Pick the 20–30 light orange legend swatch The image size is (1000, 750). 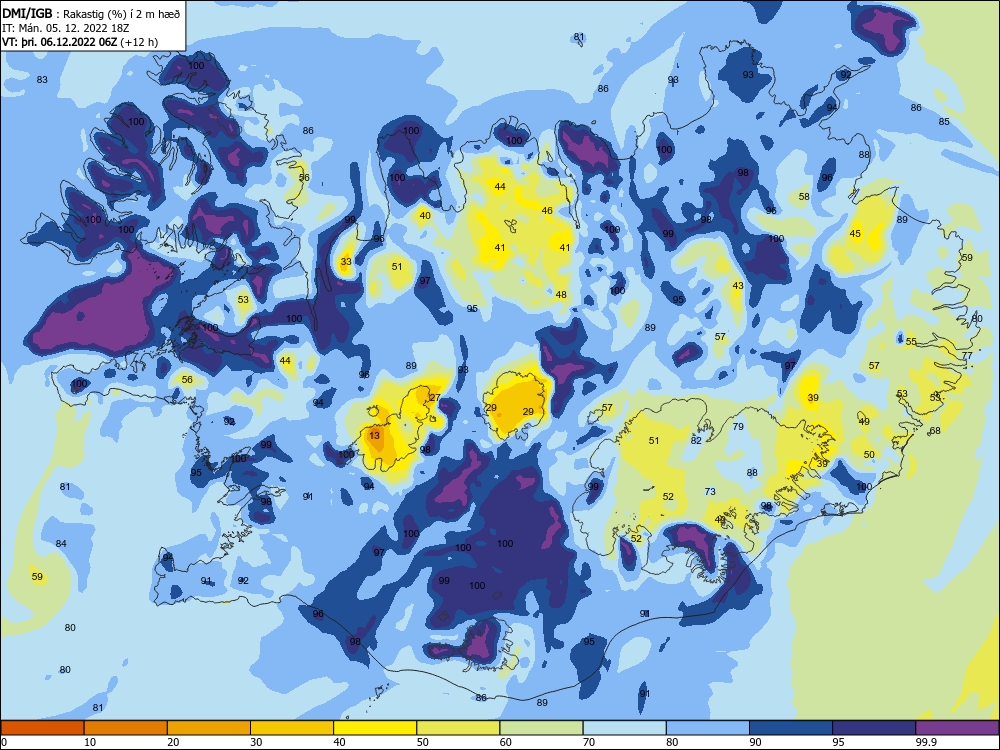tap(209, 728)
